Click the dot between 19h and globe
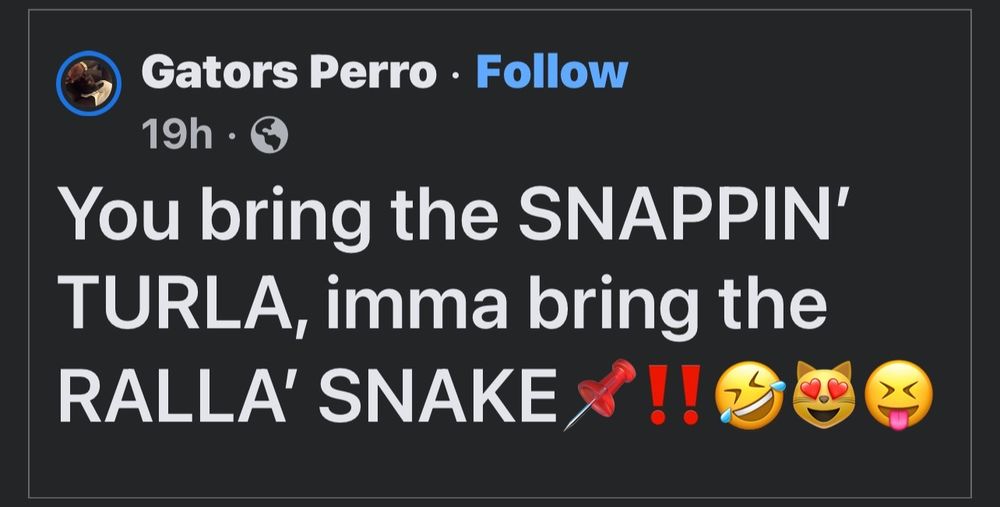The image size is (1000, 507). coord(232,136)
